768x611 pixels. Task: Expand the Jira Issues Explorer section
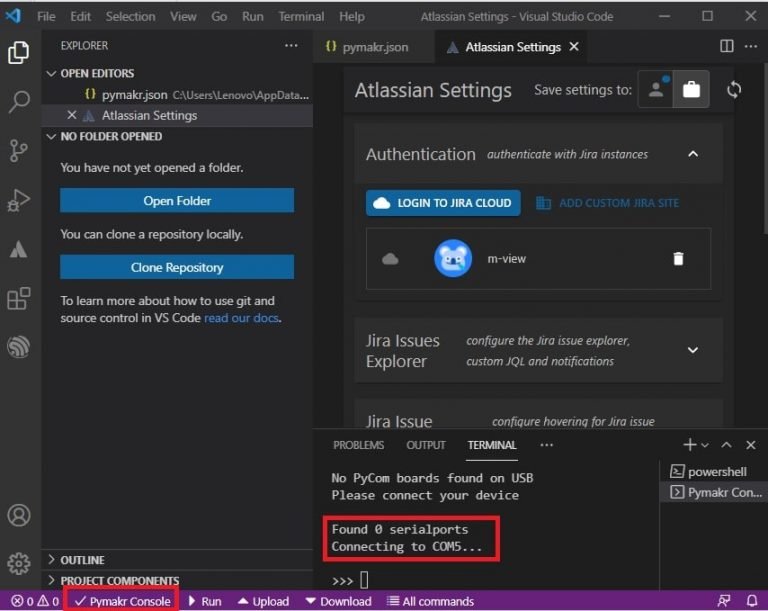pos(693,350)
